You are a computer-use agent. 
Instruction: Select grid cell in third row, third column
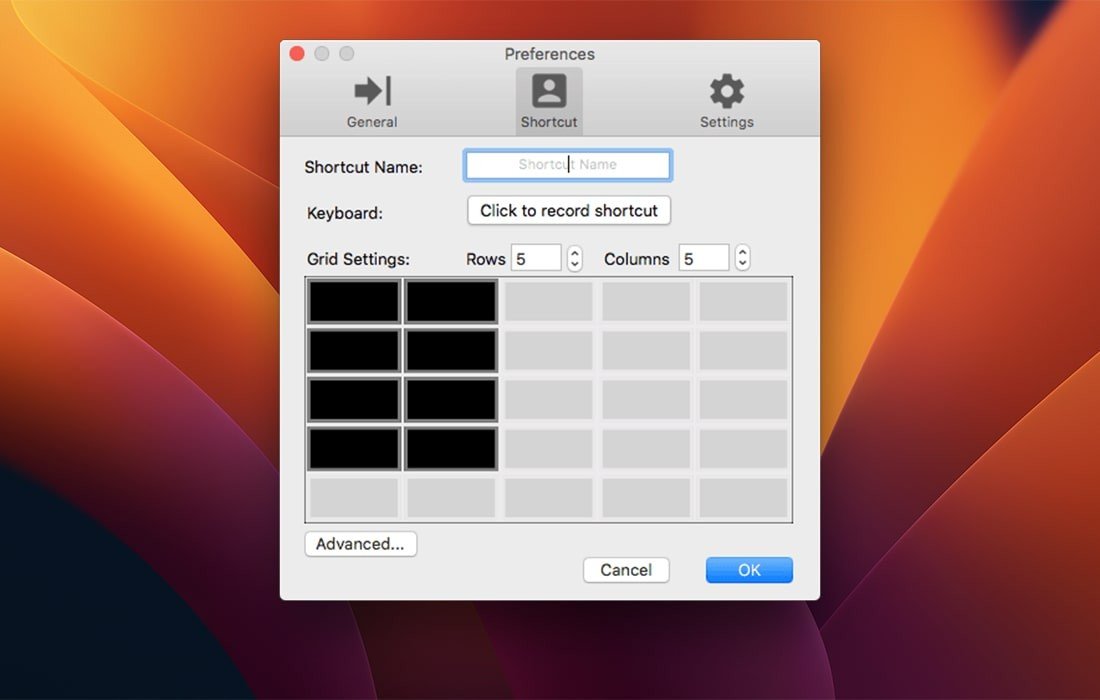[x=548, y=399]
